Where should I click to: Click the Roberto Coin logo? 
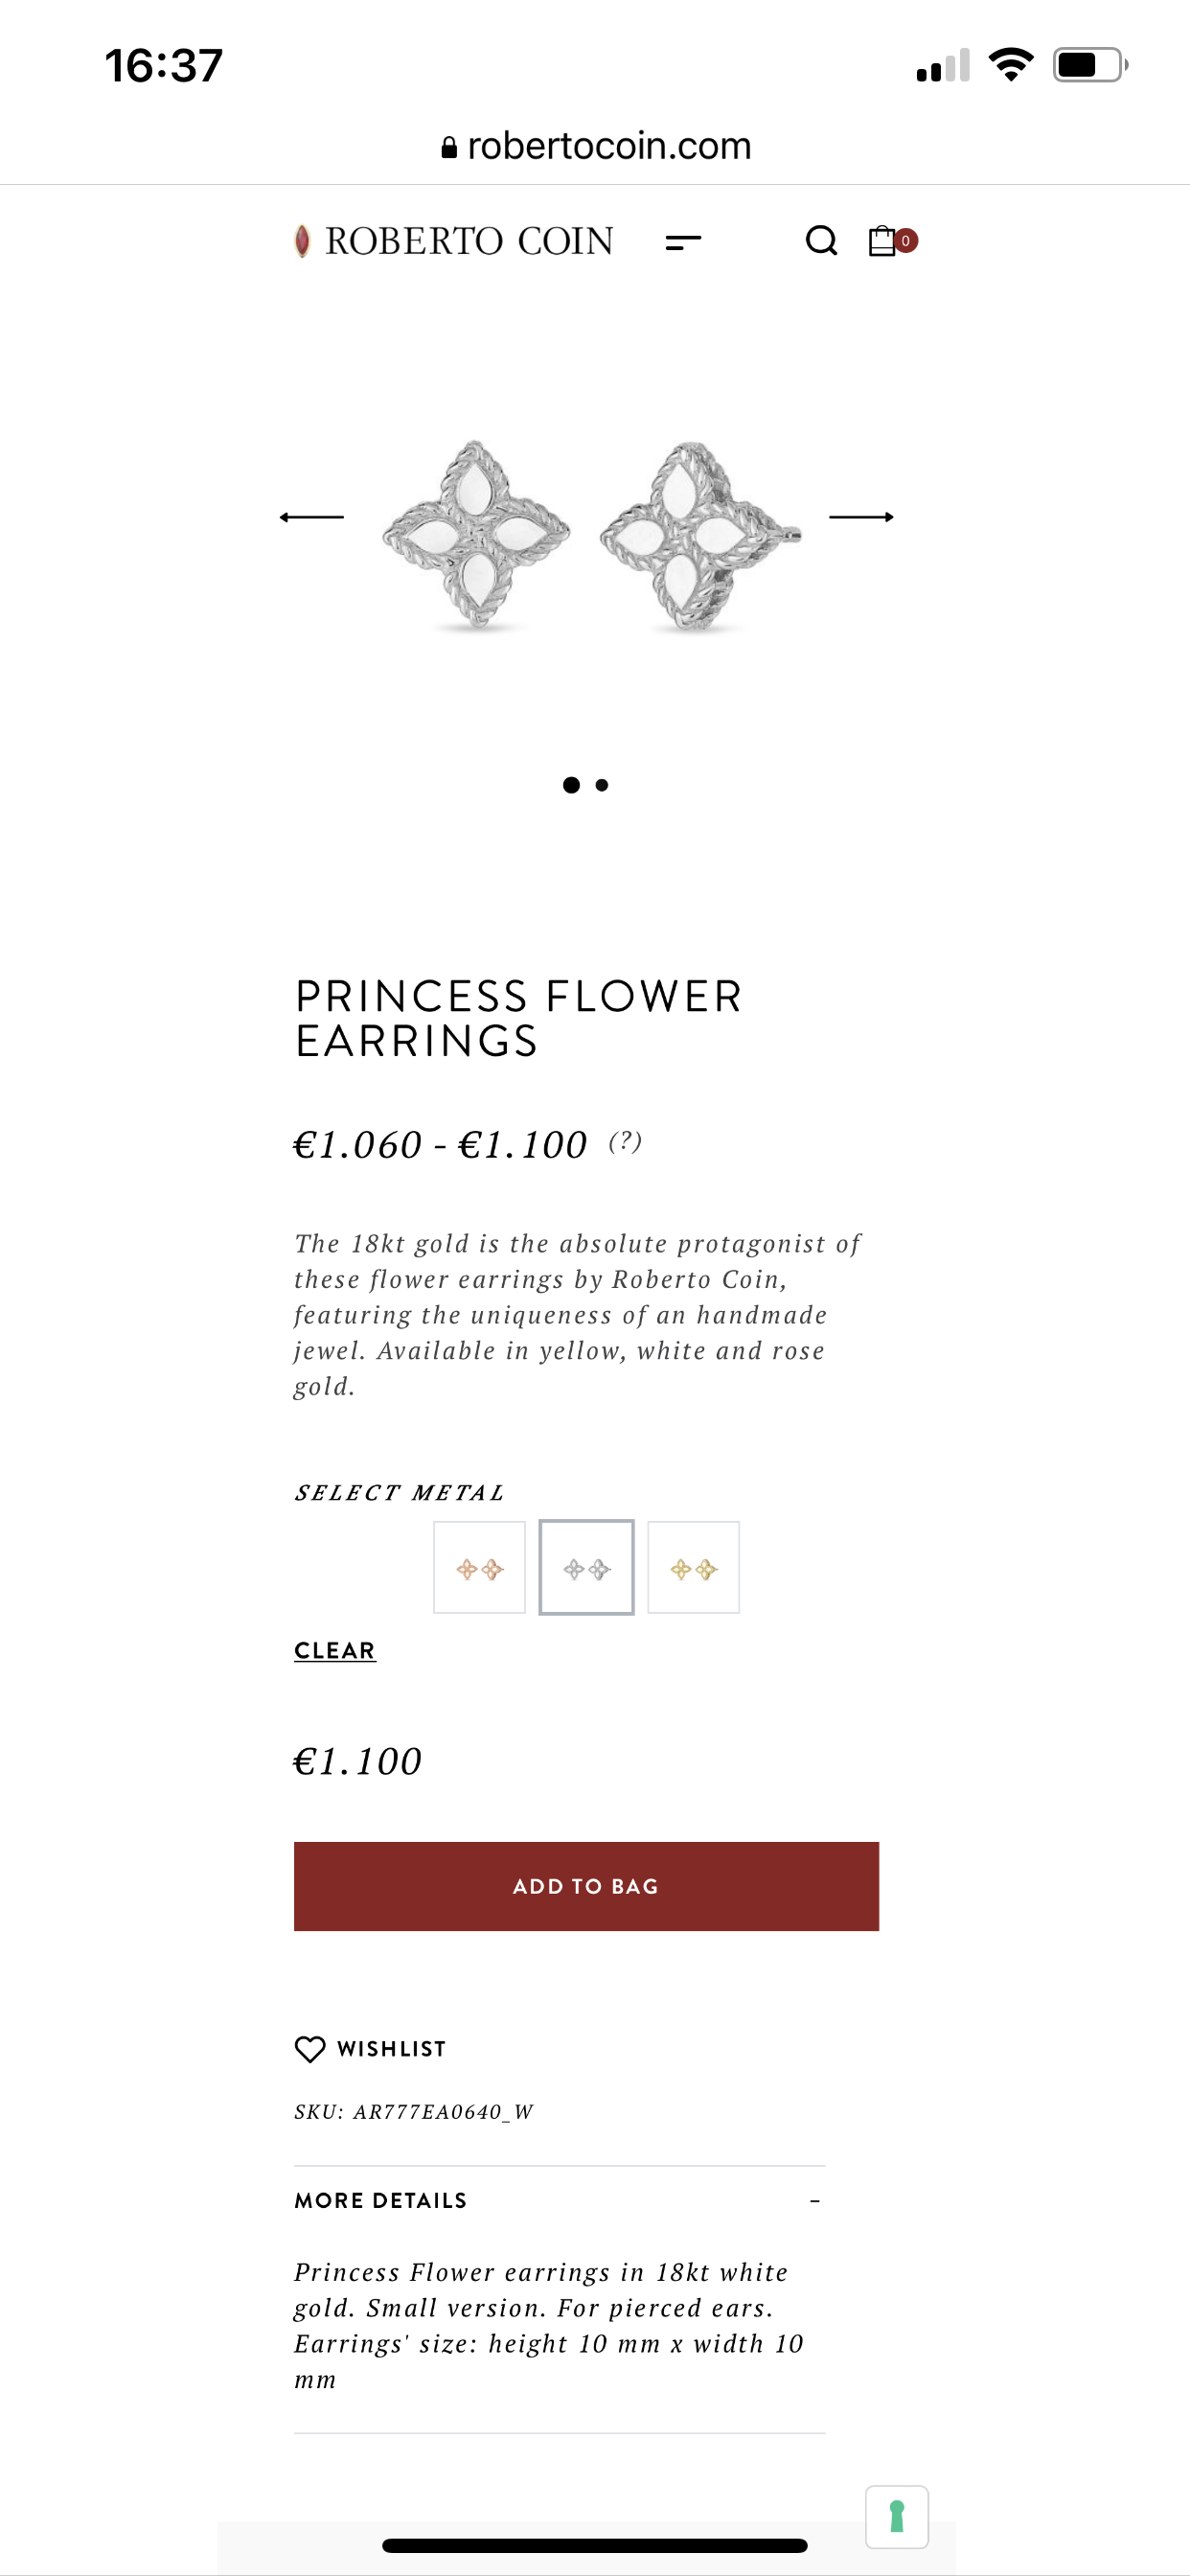tap(455, 241)
